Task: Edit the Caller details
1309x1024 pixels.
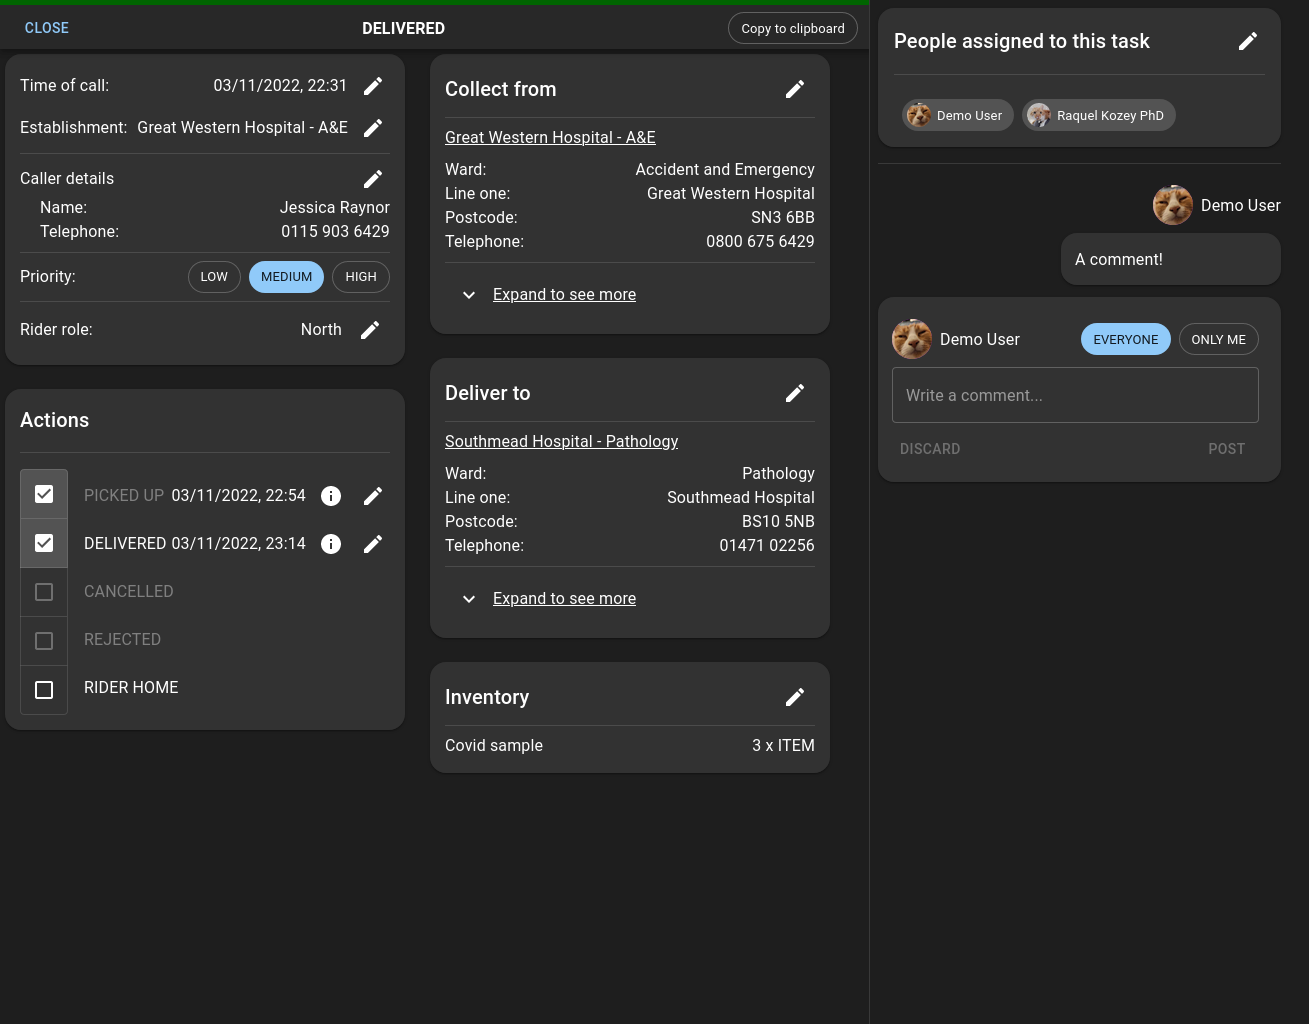Action: (x=373, y=178)
